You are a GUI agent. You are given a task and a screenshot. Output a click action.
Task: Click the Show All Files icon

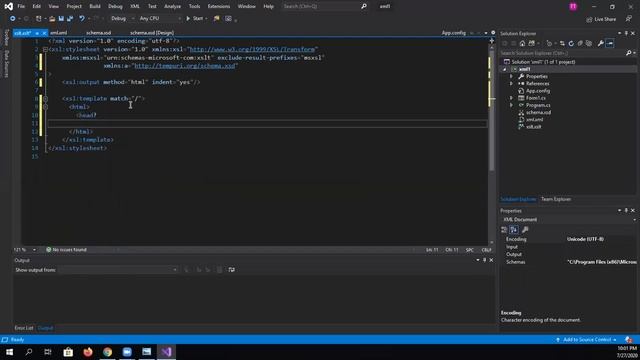tap(589, 43)
